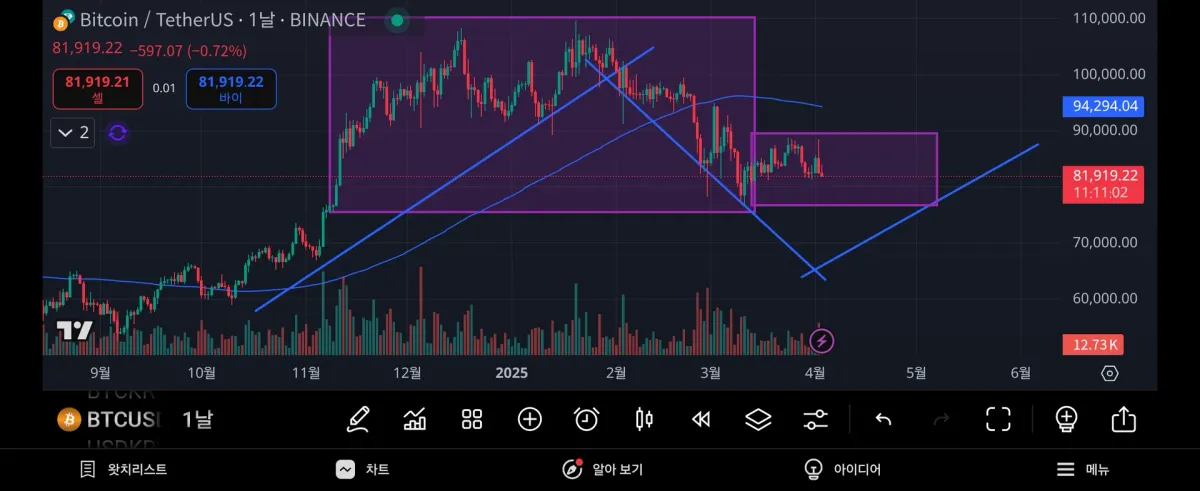Open the layout grid templates icon

472,419
